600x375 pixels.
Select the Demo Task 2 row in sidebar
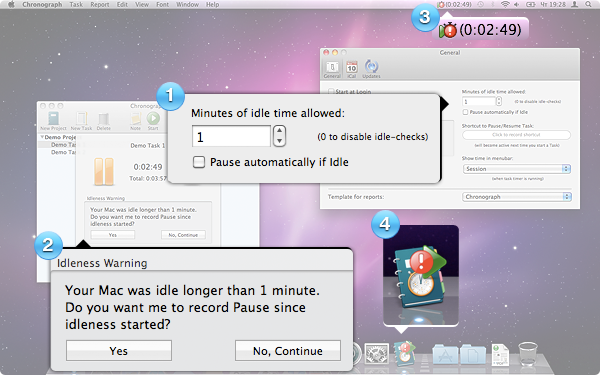point(57,152)
